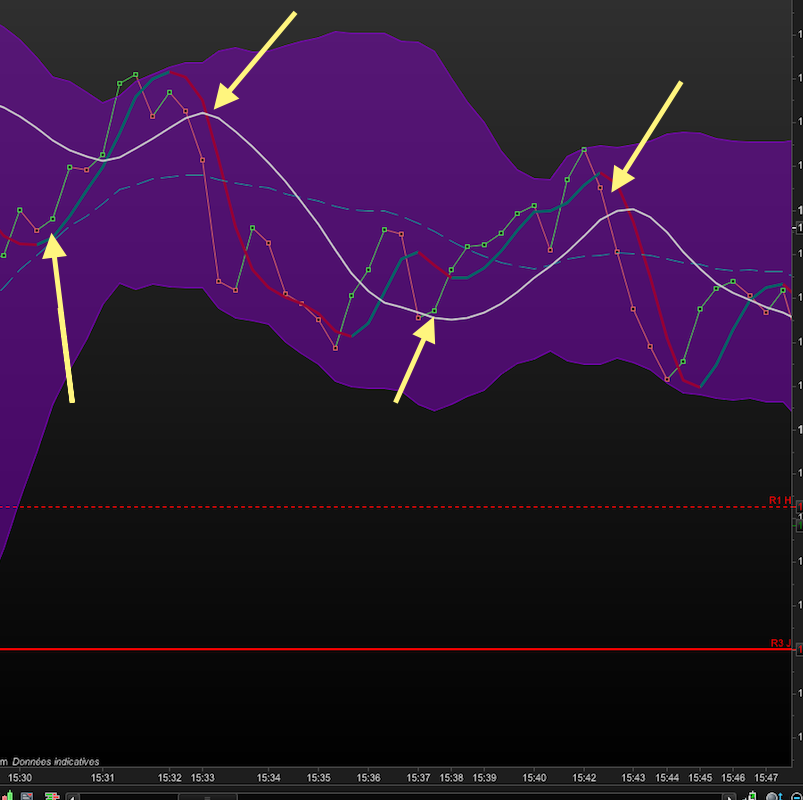Click the R1 H label text
803x800 pixels.
(x=780, y=500)
